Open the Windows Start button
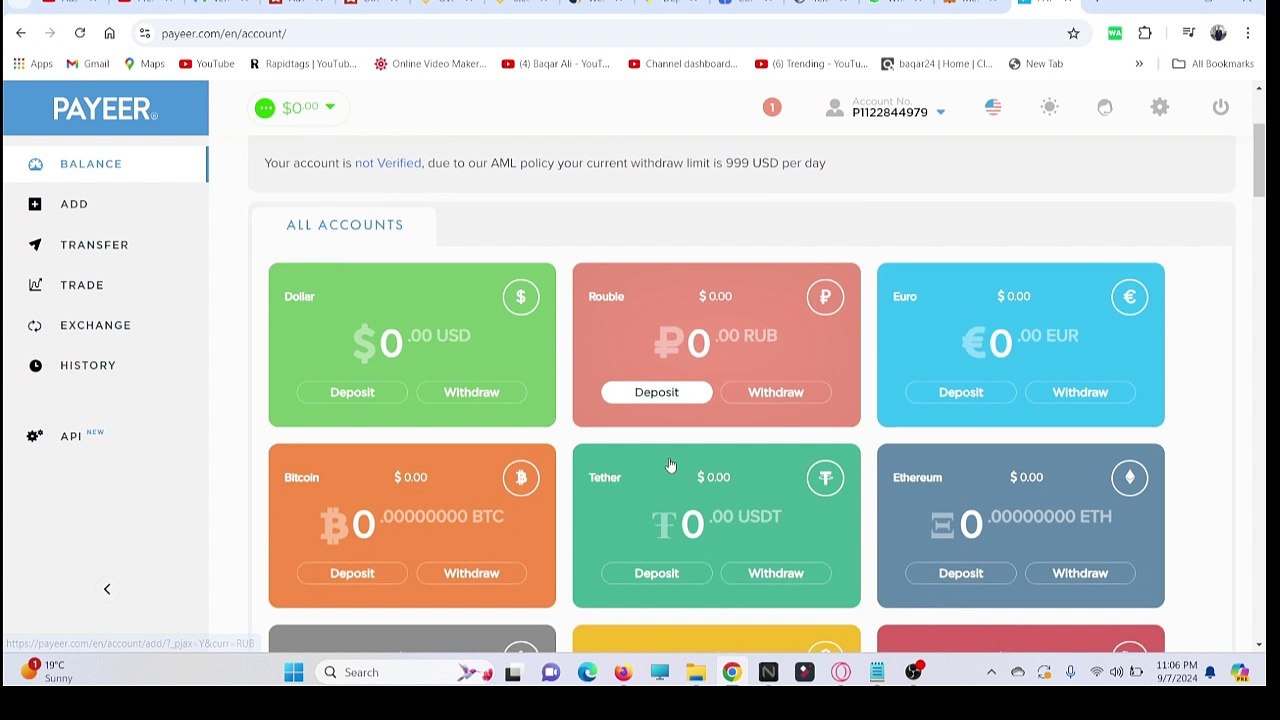Image resolution: width=1280 pixels, height=720 pixels. point(293,672)
